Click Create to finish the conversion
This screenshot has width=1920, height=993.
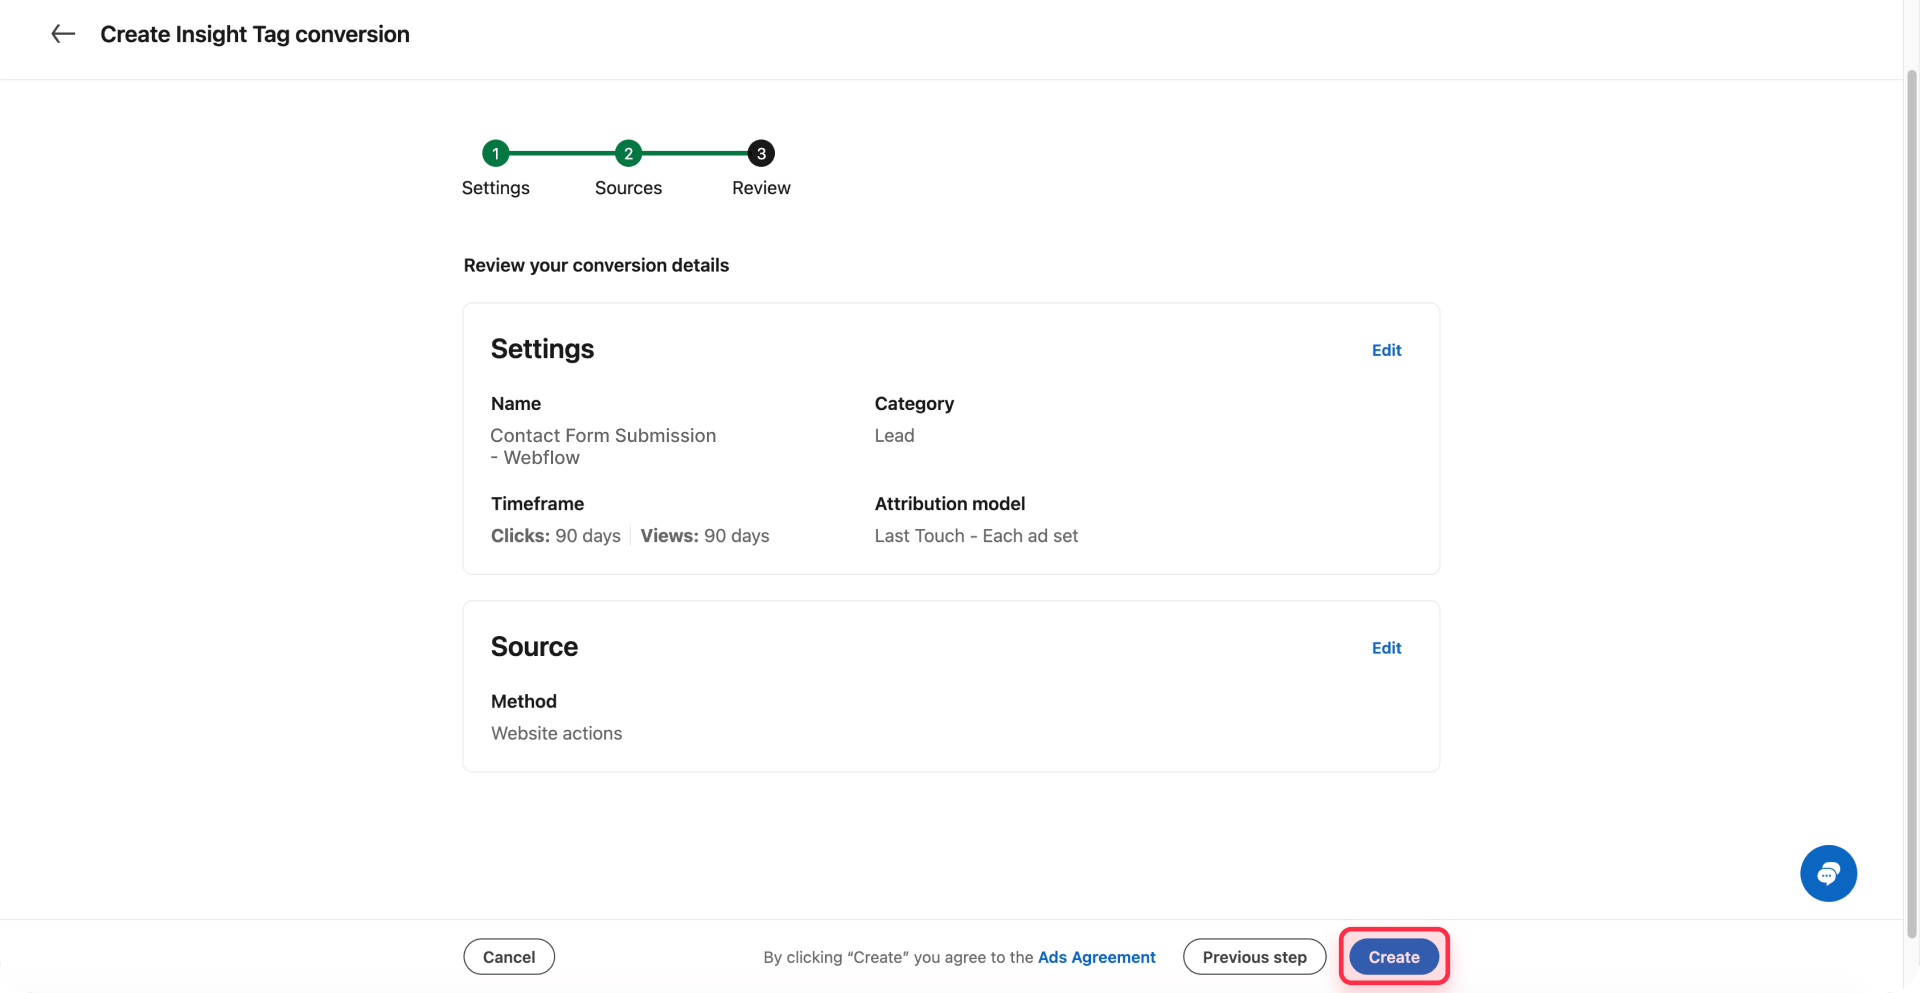pyautogui.click(x=1392, y=956)
